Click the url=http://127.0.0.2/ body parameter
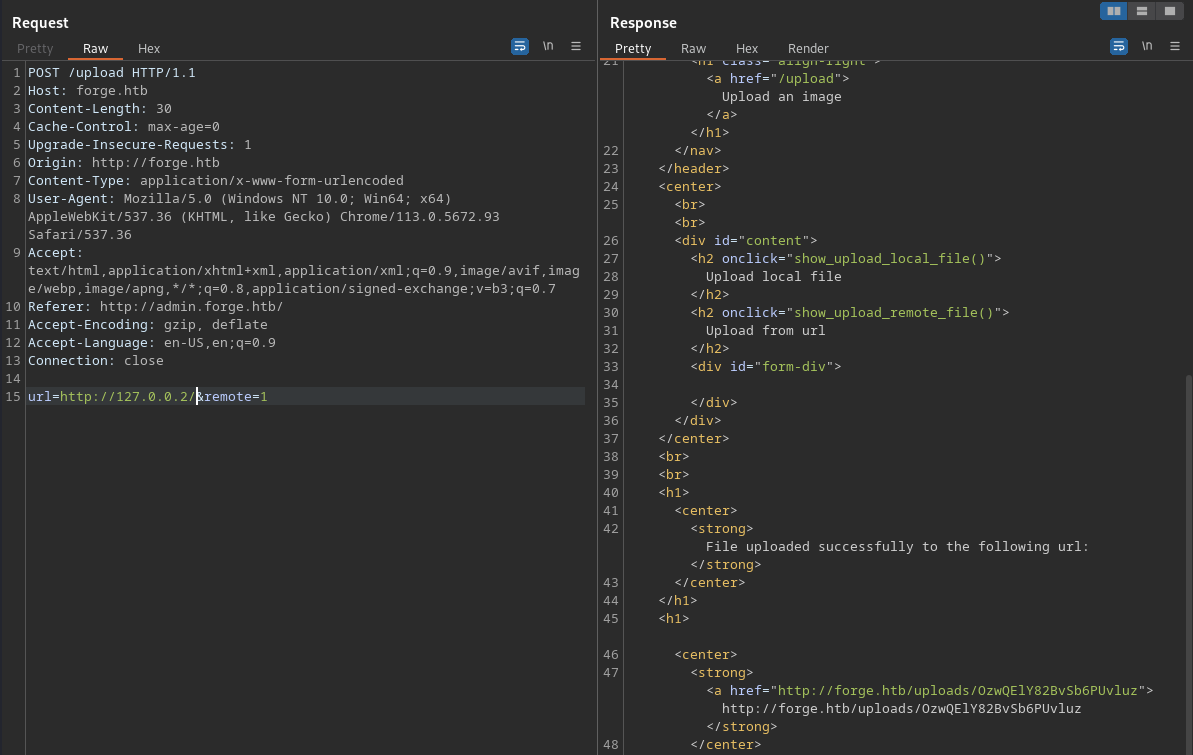 click(x=112, y=397)
